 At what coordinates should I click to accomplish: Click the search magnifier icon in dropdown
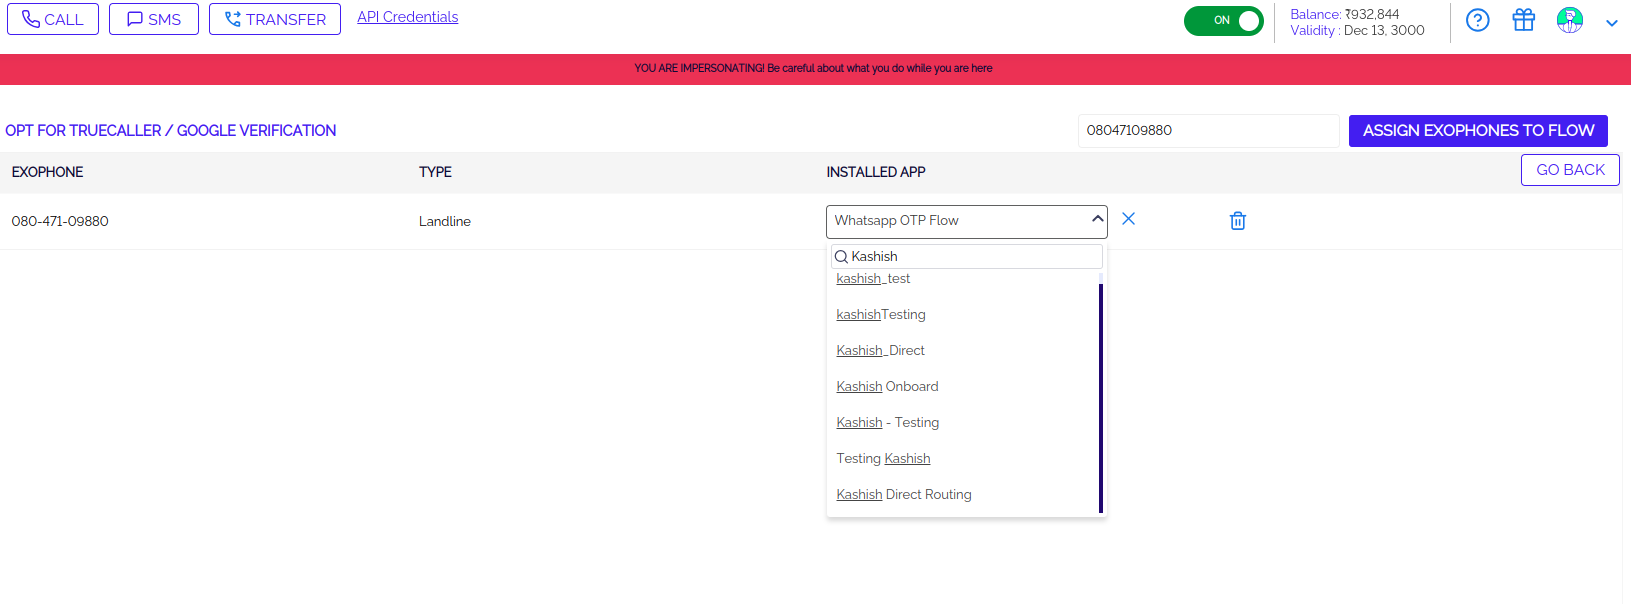[x=841, y=257]
